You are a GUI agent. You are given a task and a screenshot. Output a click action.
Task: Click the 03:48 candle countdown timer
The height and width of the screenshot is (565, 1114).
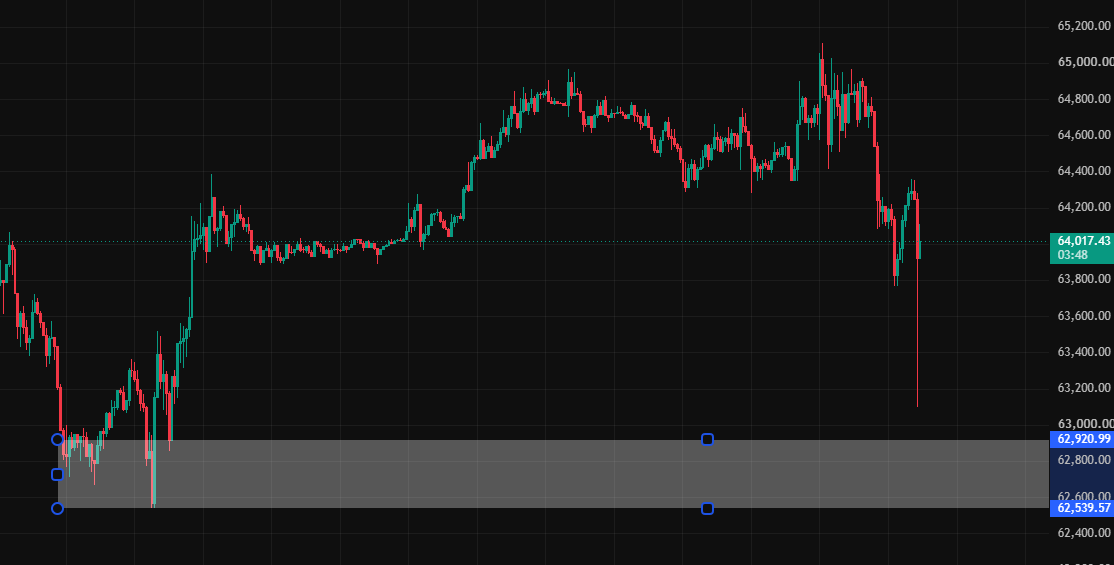tap(1071, 254)
